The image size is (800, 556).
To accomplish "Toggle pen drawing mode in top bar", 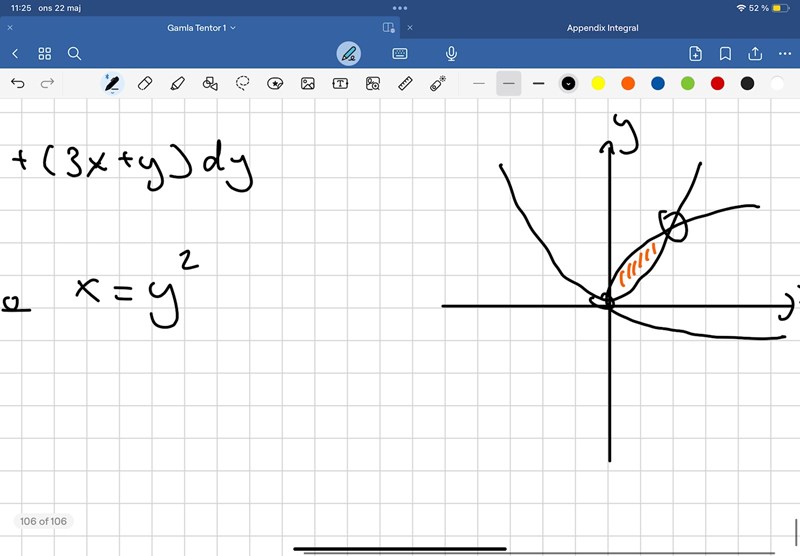I will pyautogui.click(x=348, y=53).
